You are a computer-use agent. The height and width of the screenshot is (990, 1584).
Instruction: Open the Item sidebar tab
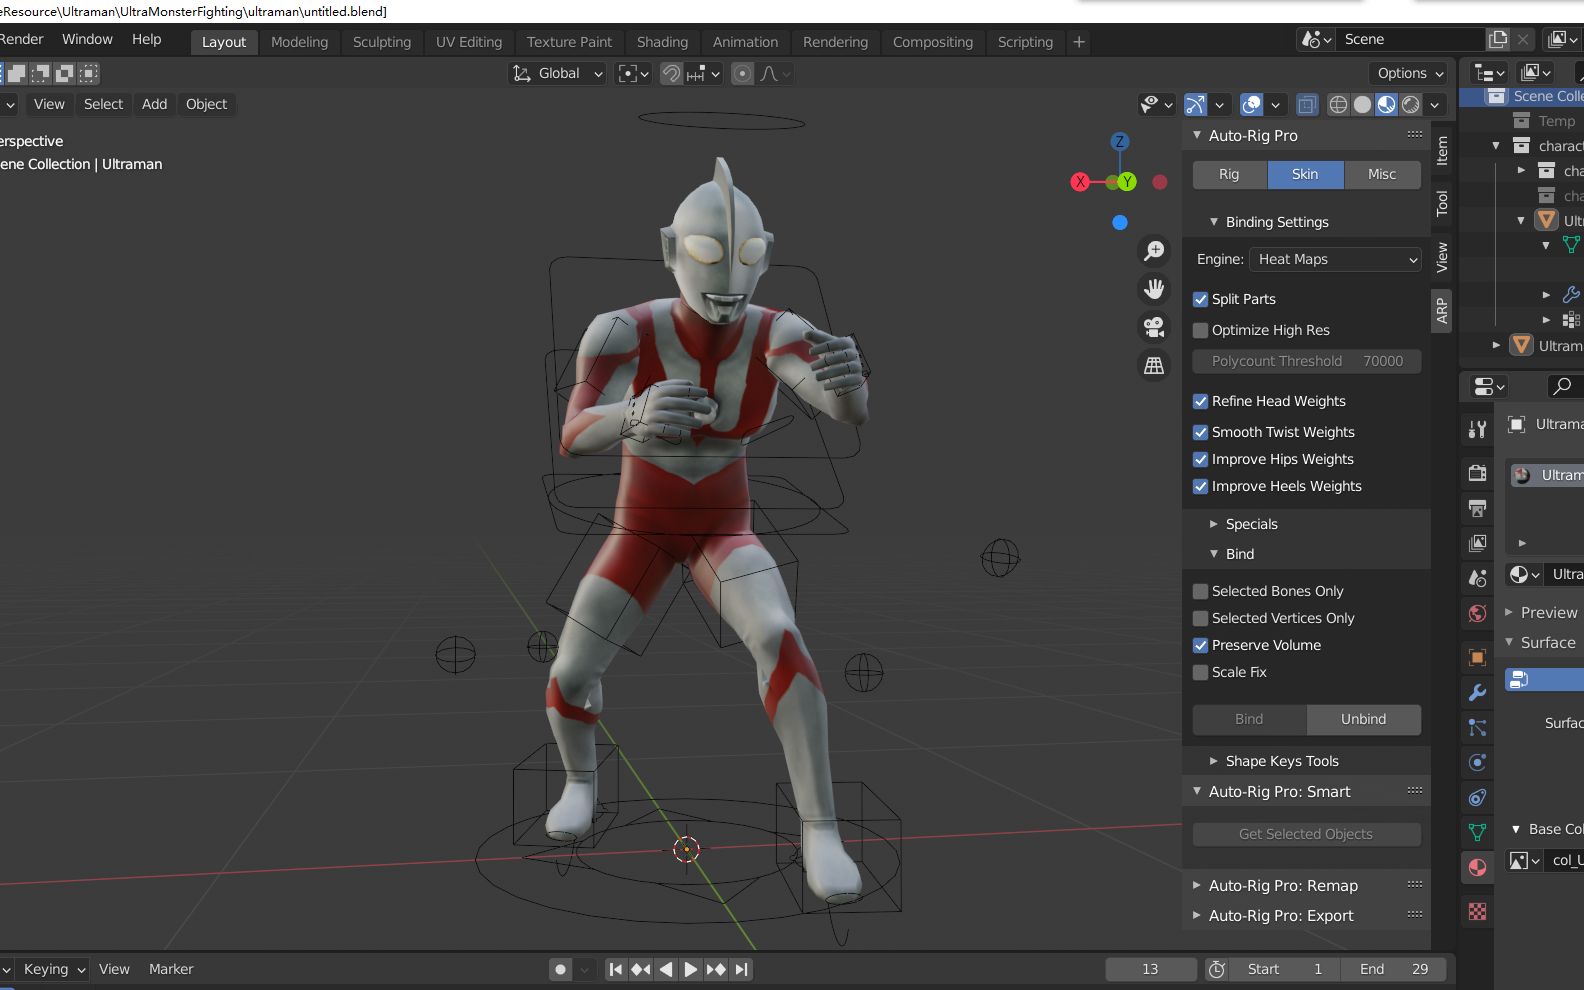(x=1441, y=151)
